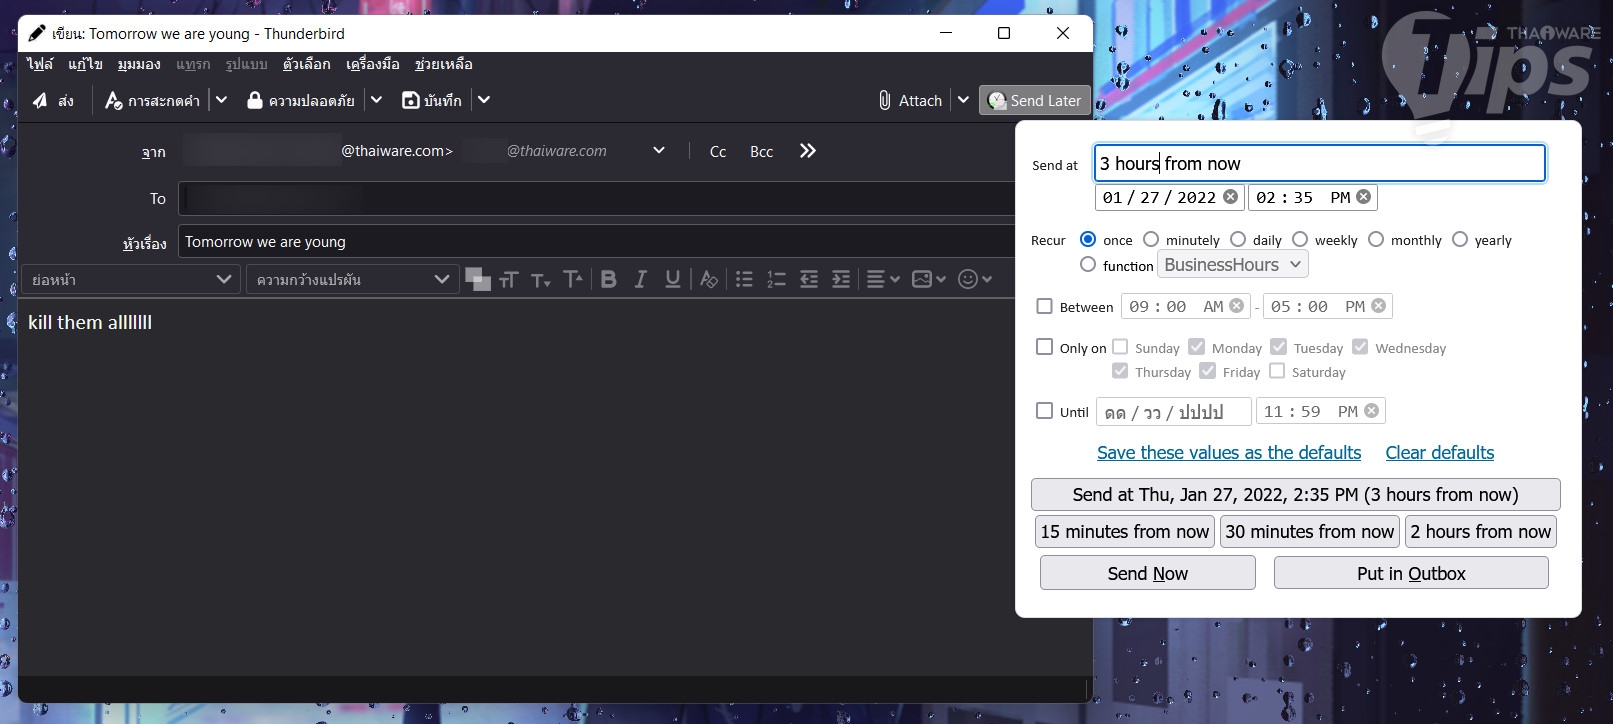This screenshot has height=724, width=1613.
Task: Select the monthly recurrence option
Action: 1376,239
